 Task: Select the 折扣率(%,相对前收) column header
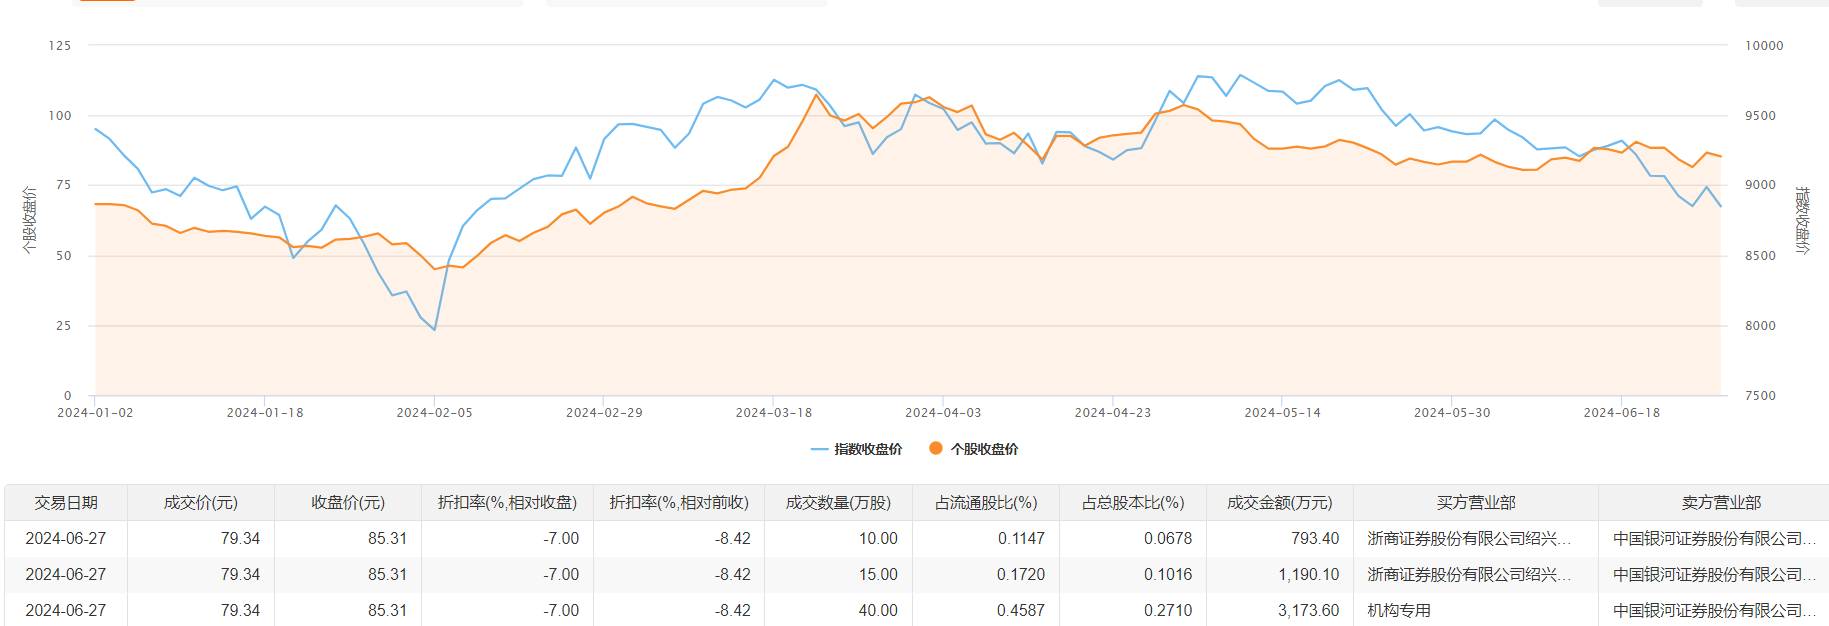[x=679, y=502]
